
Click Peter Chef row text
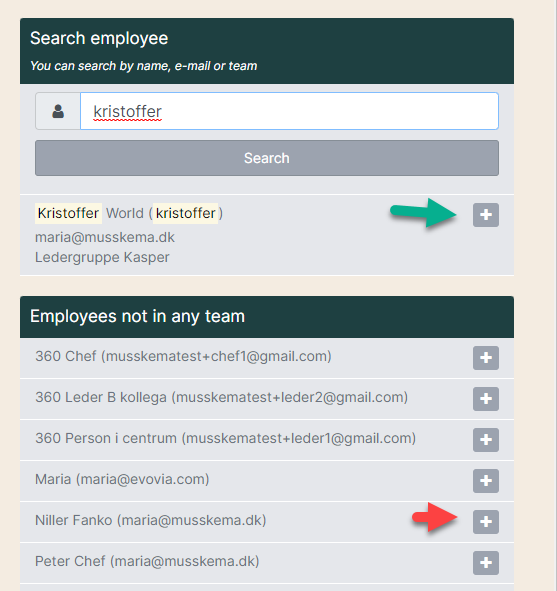147,562
